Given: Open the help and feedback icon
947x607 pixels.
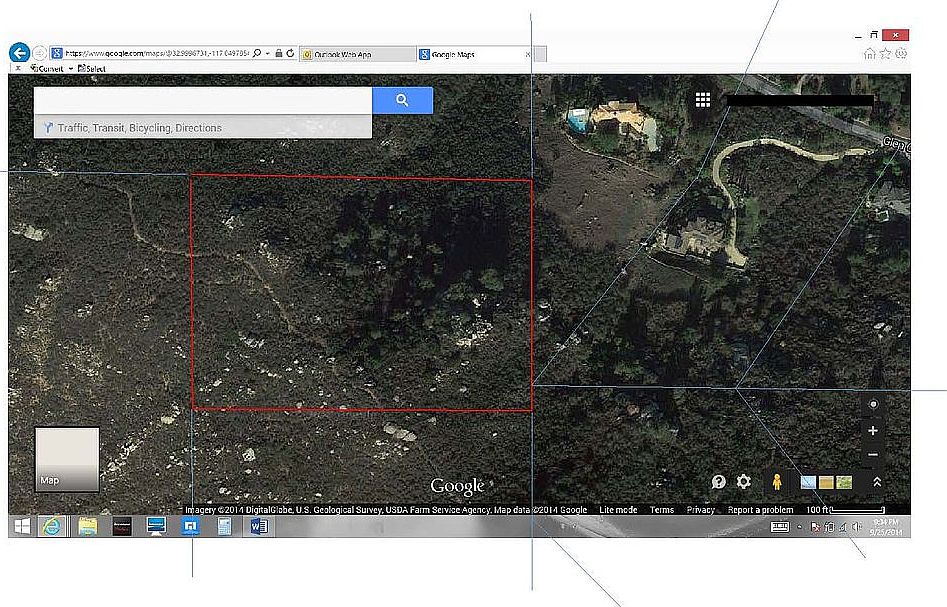Looking at the screenshot, I should pyautogui.click(x=718, y=482).
